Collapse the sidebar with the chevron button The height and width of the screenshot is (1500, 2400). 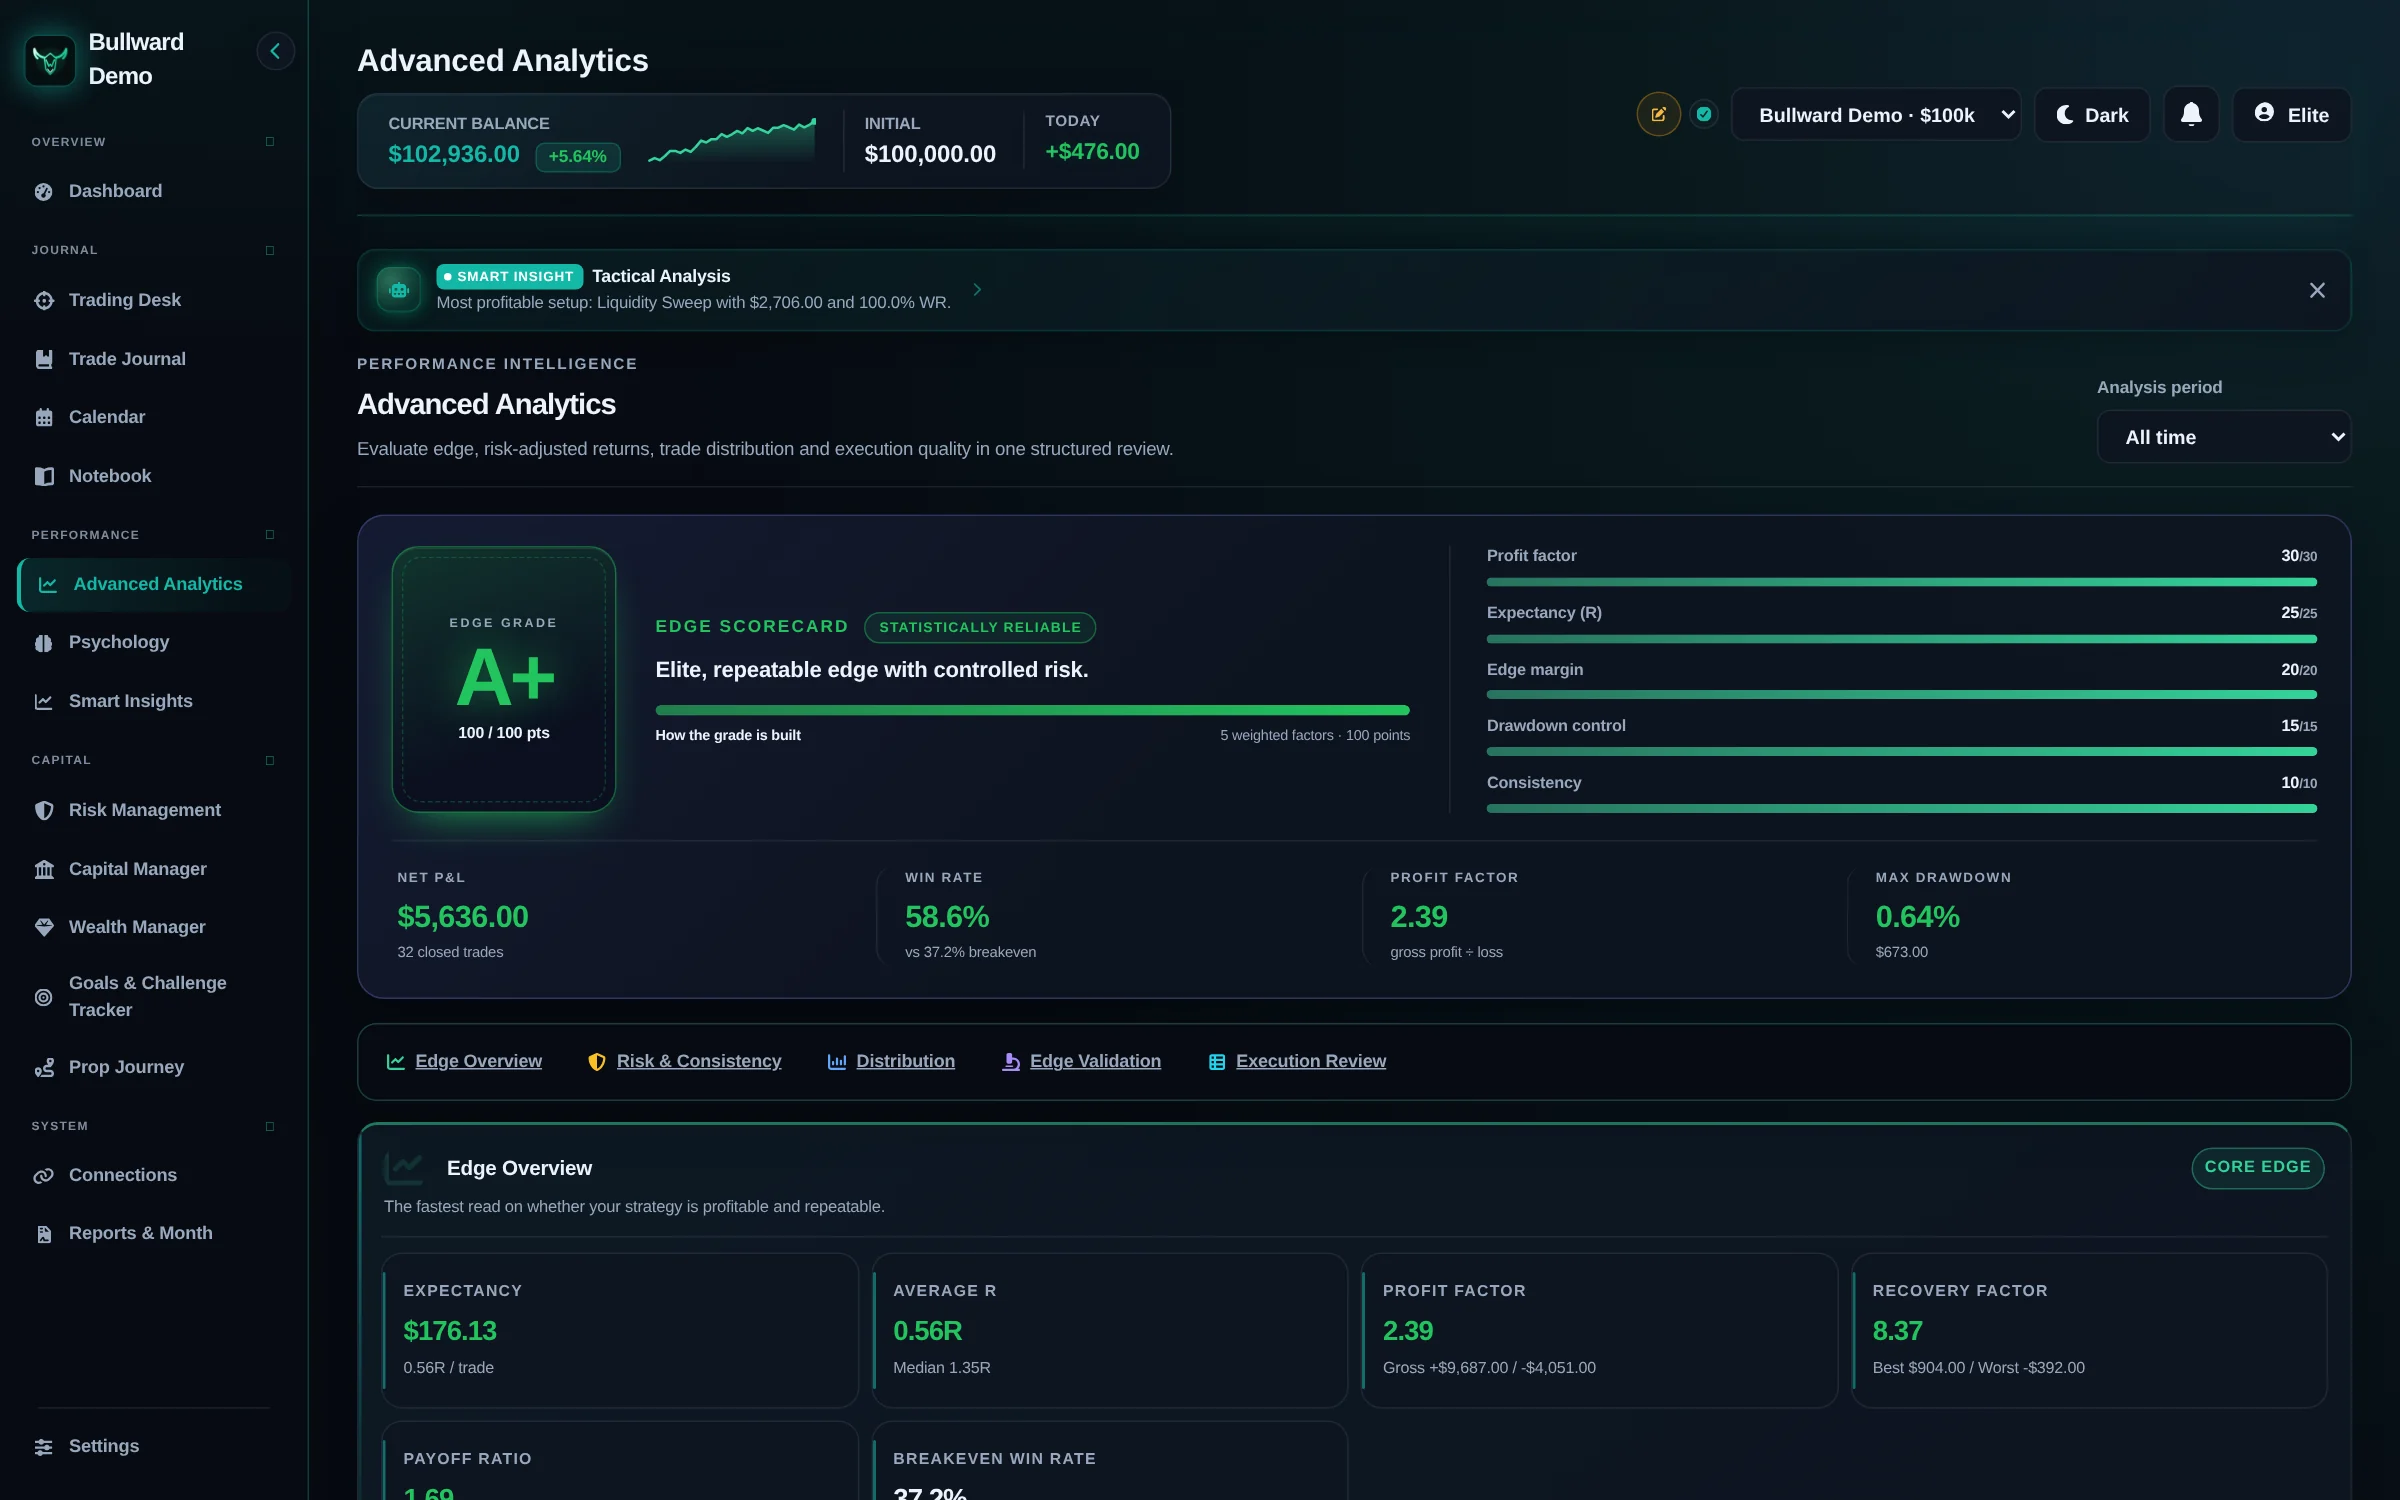tap(275, 51)
